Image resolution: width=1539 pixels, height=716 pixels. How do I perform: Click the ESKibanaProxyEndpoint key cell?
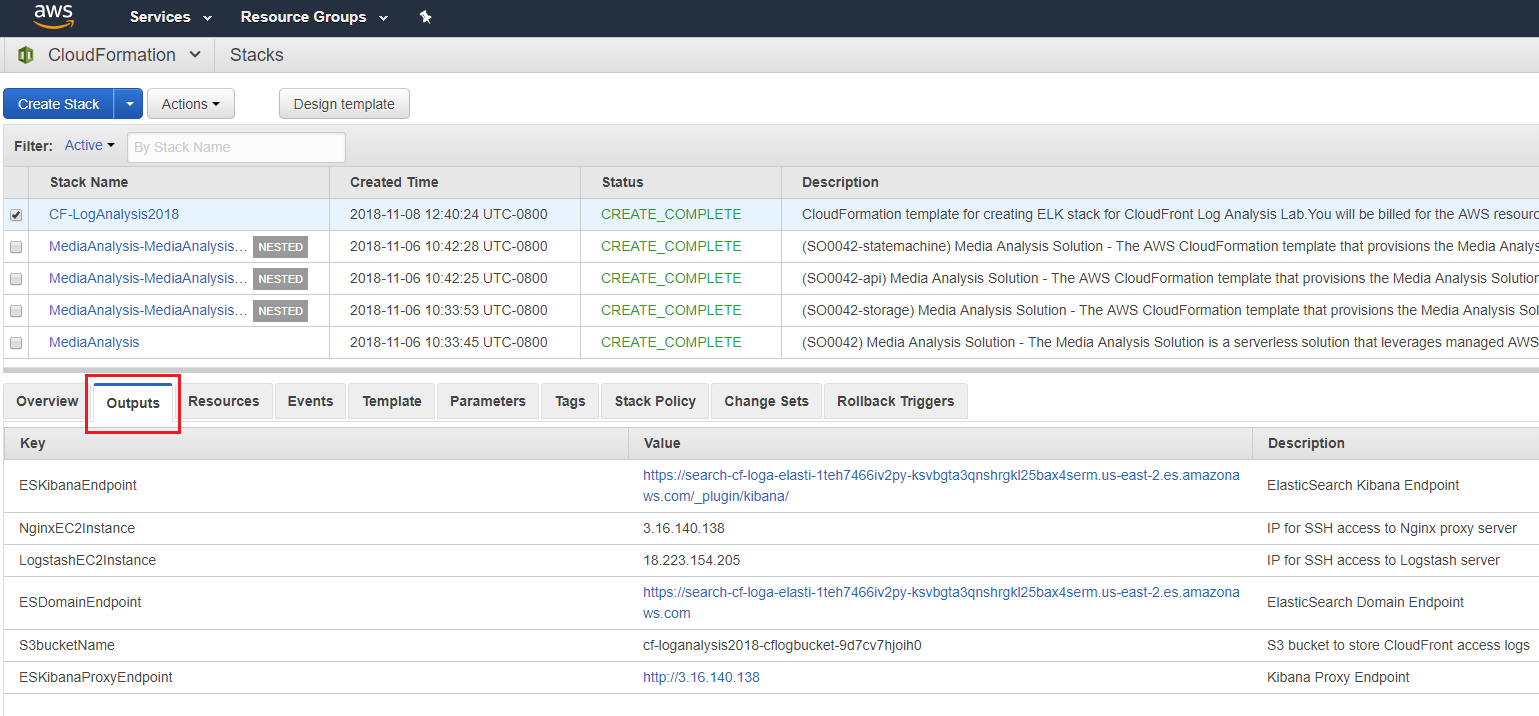[x=96, y=677]
